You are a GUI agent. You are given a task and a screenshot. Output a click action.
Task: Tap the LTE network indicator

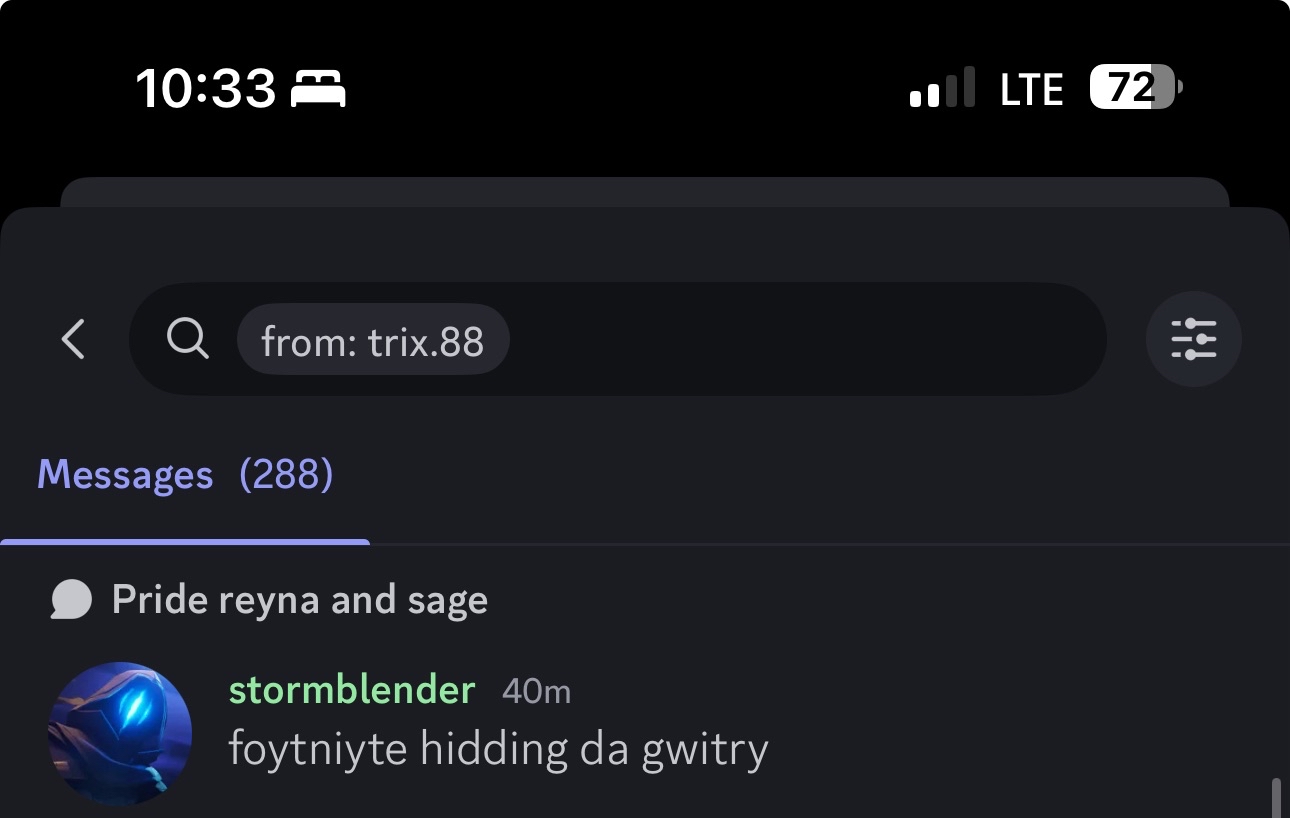click(1031, 90)
